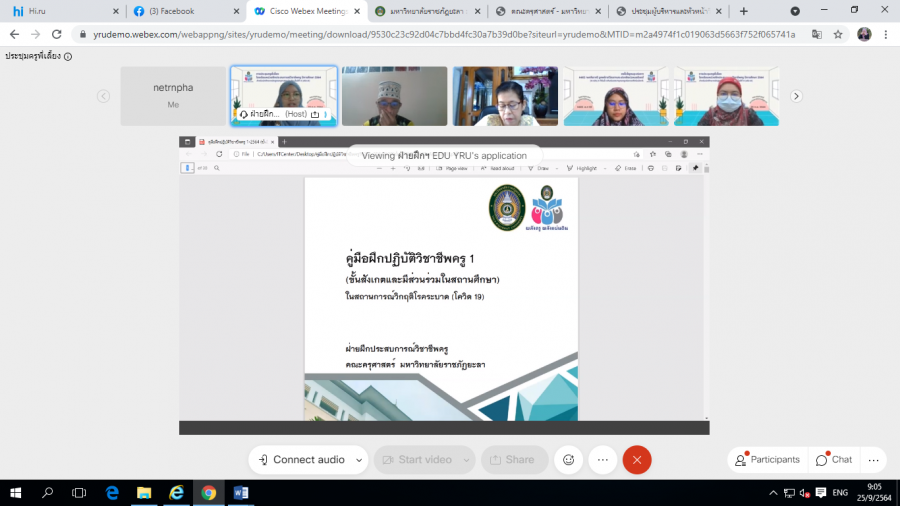
Task: Select the host's video thumbnail
Action: click(x=283, y=96)
